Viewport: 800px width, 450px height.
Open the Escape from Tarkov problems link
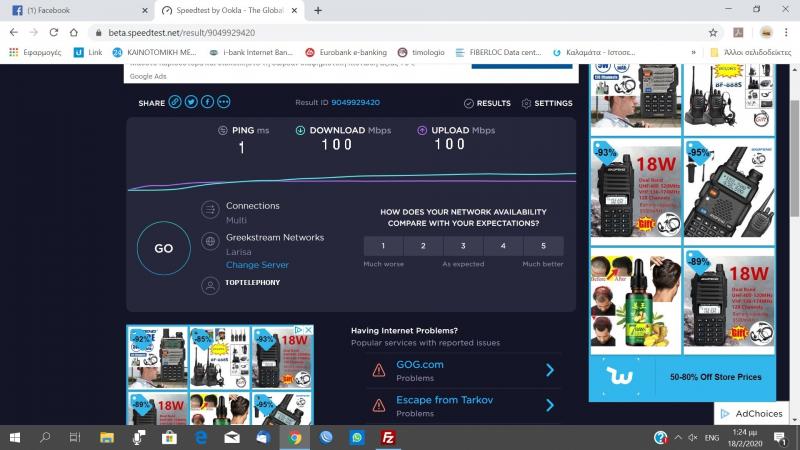tap(444, 400)
